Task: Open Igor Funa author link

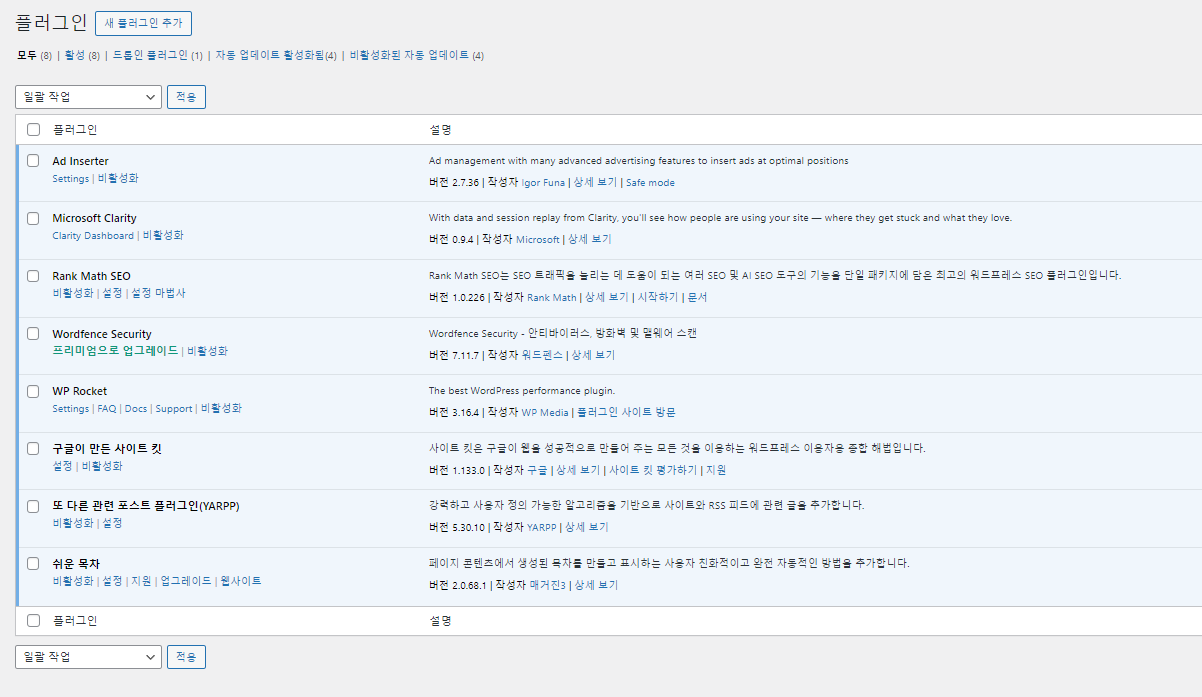Action: point(543,183)
